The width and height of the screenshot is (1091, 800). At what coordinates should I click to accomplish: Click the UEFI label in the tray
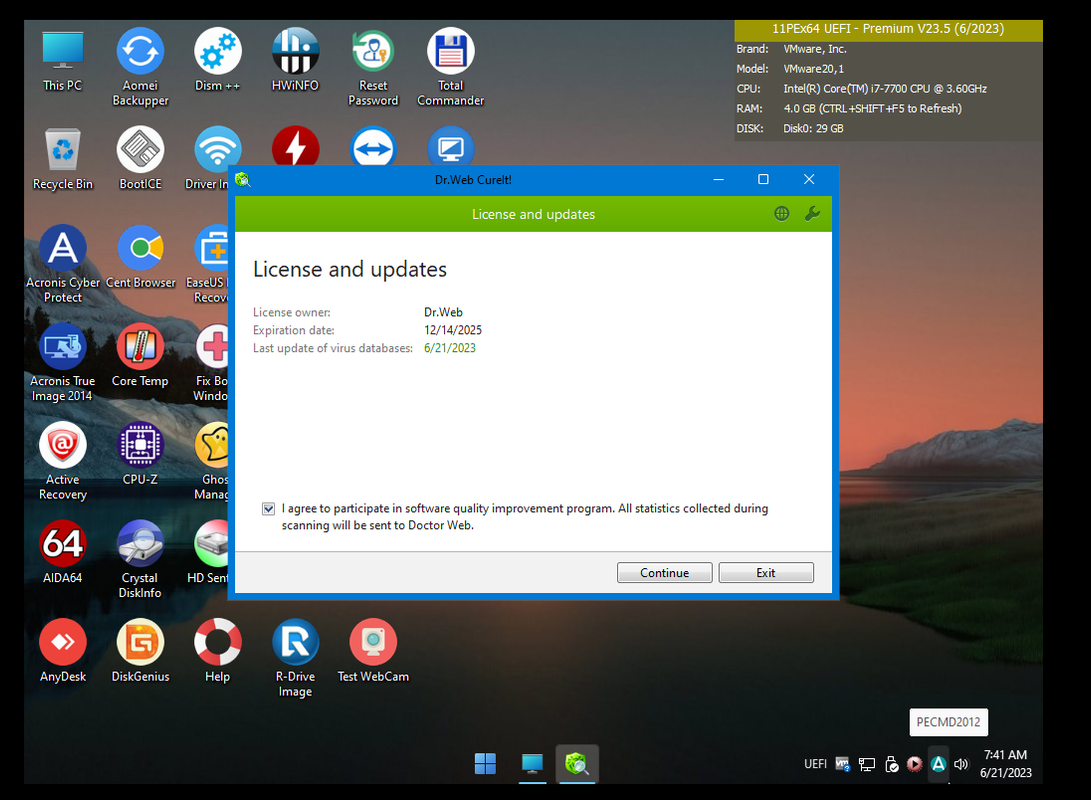click(x=815, y=764)
